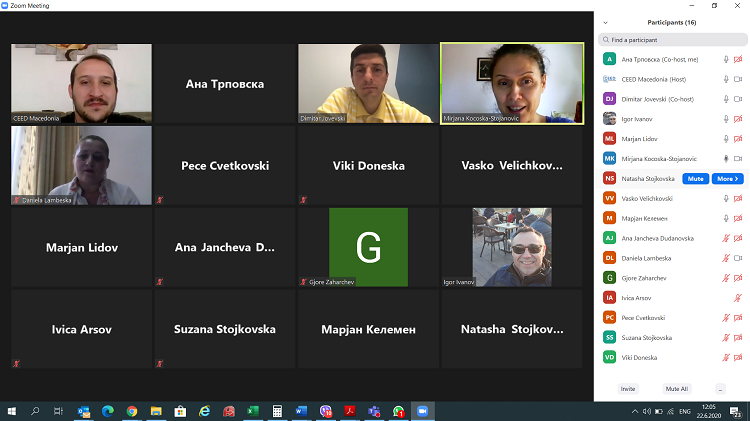The width and height of the screenshot is (750, 421).
Task: Click muted mic icon for Ivica Arsov
Action: [x=738, y=298]
